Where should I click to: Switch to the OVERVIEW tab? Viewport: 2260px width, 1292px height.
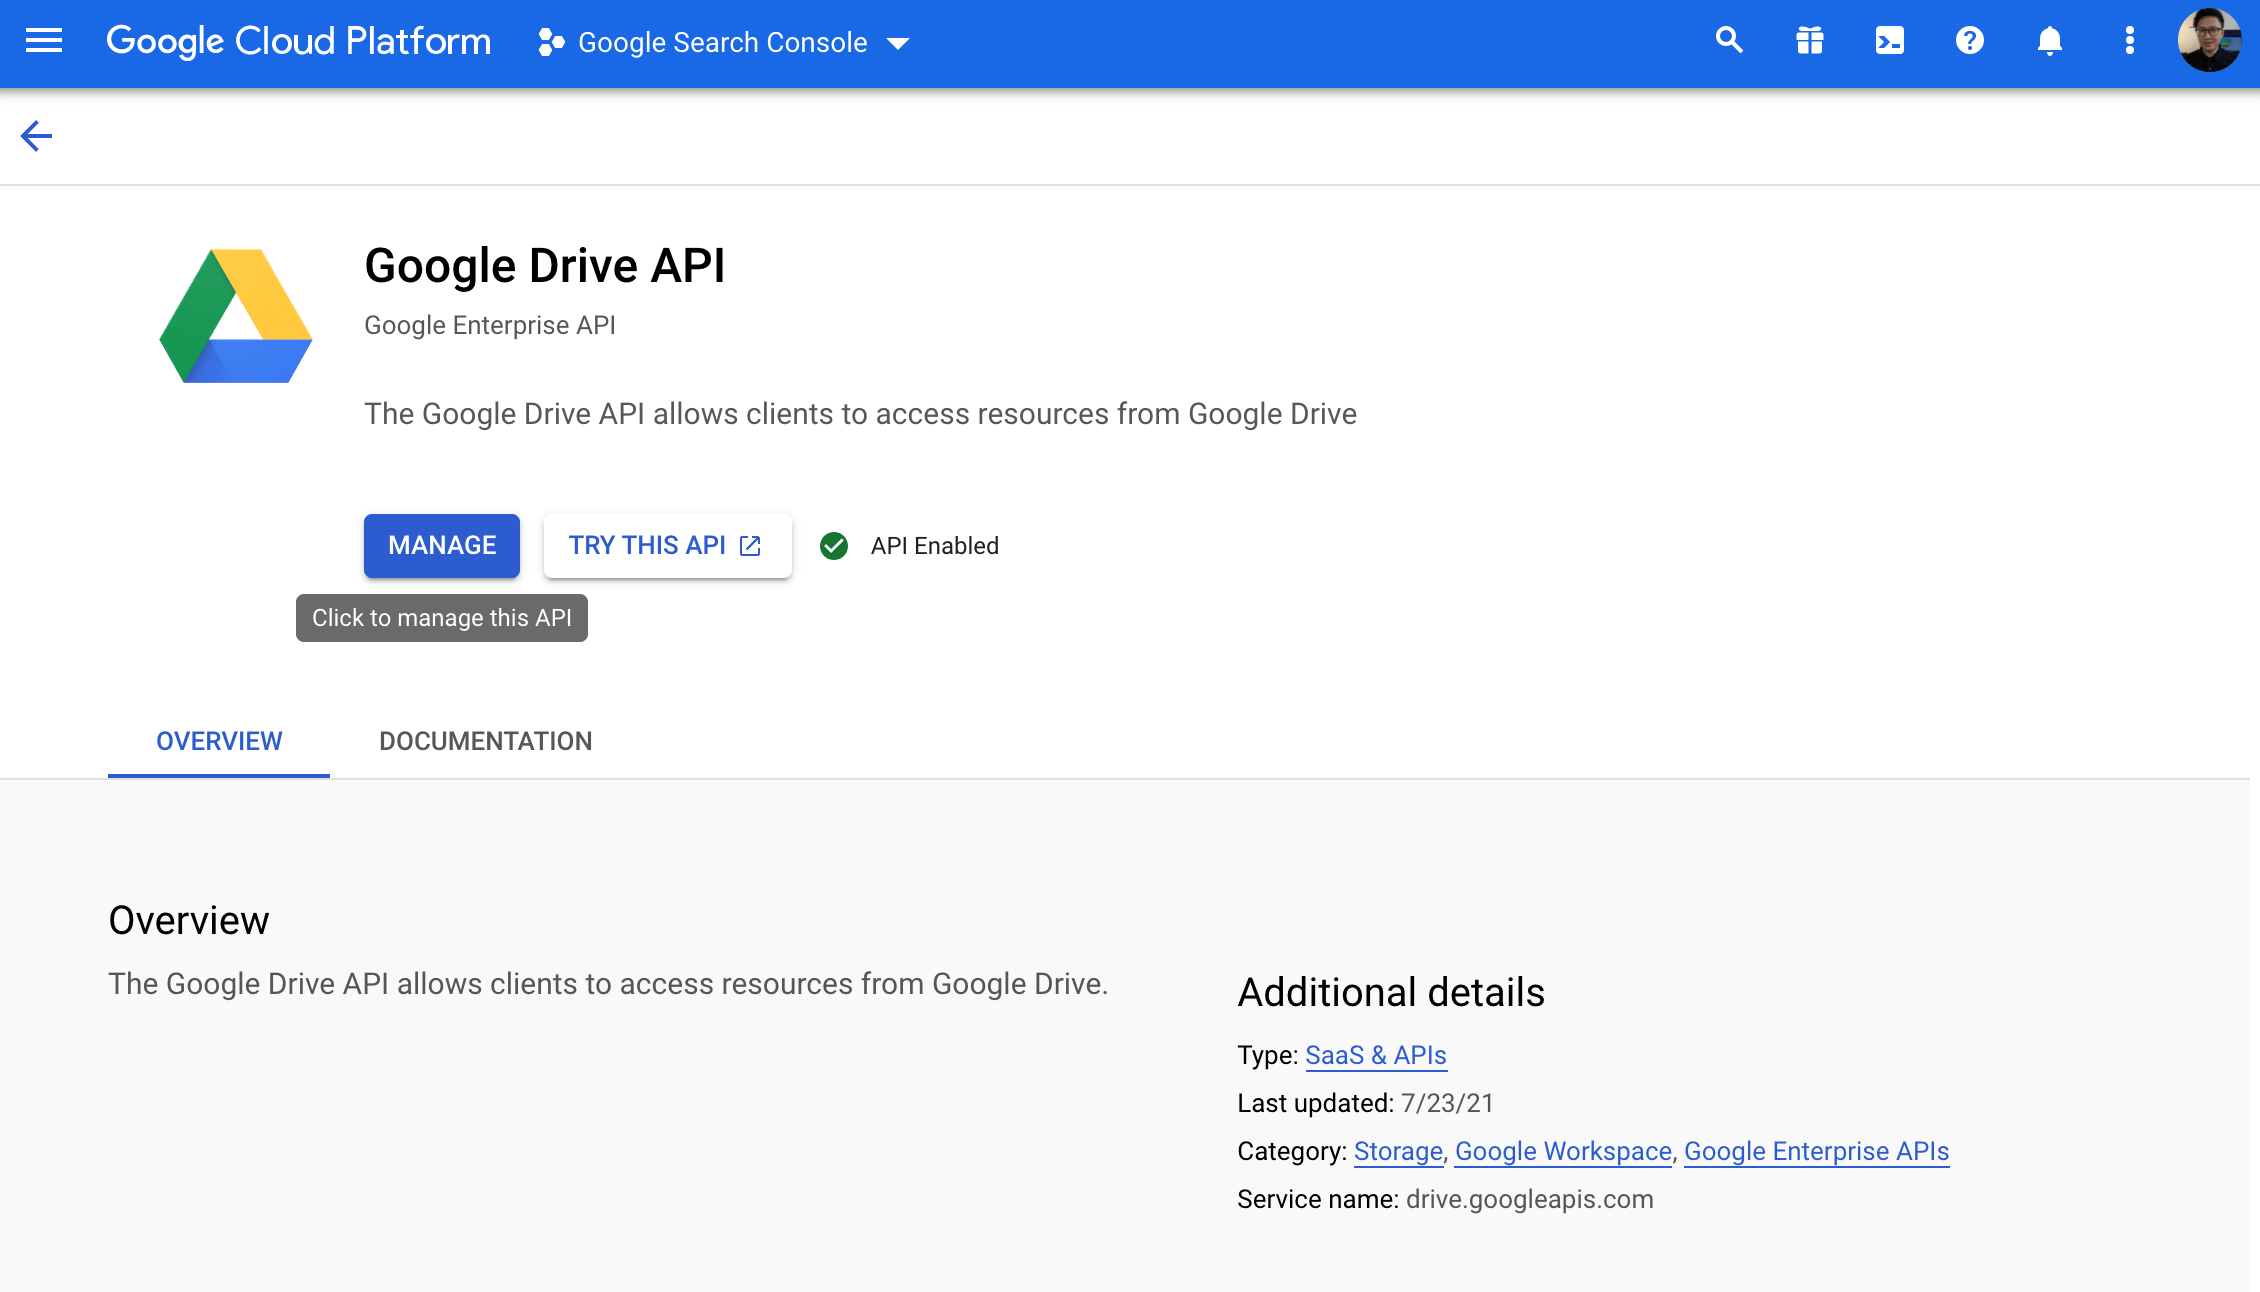[219, 741]
